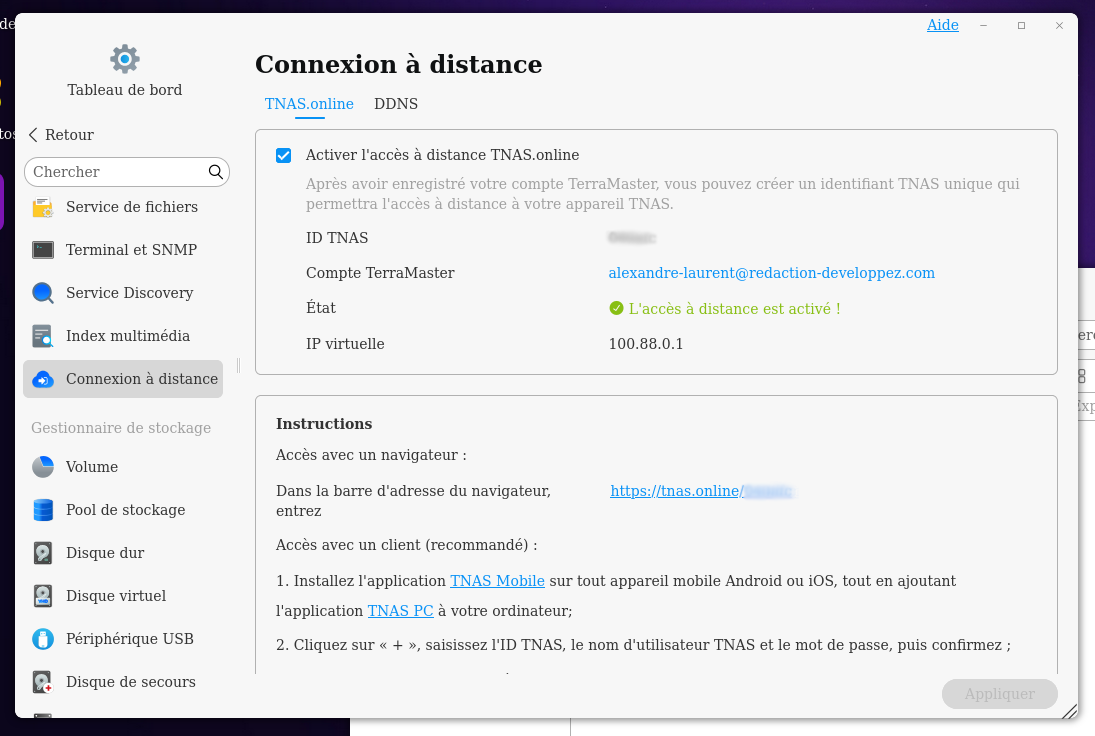
Task: Disable the TNAS.online remote access checkbox
Action: 284,156
